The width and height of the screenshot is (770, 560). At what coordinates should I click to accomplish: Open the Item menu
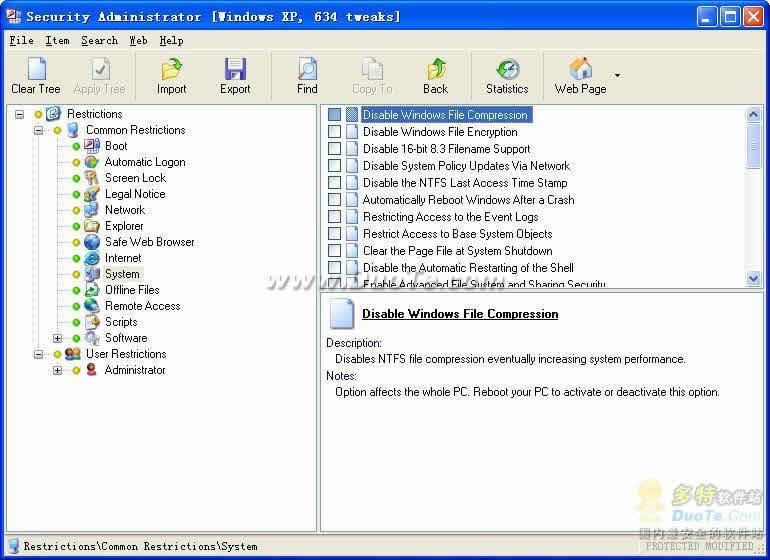[57, 41]
